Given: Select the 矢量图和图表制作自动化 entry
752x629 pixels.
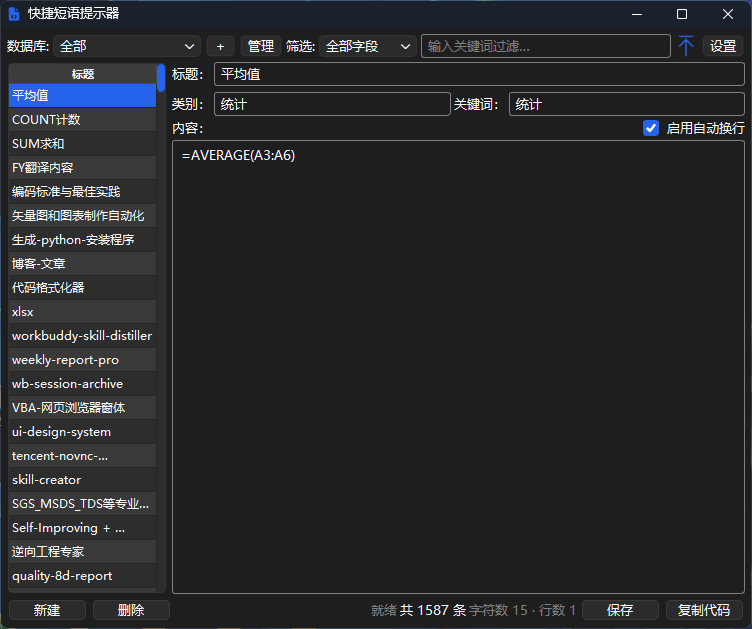Looking at the screenshot, I should tap(82, 215).
